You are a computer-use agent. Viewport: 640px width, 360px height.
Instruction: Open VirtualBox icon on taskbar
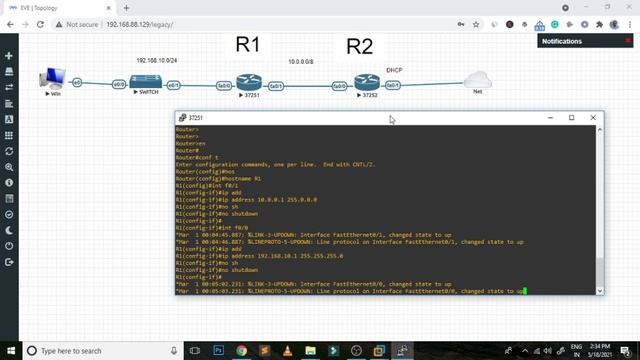point(379,351)
